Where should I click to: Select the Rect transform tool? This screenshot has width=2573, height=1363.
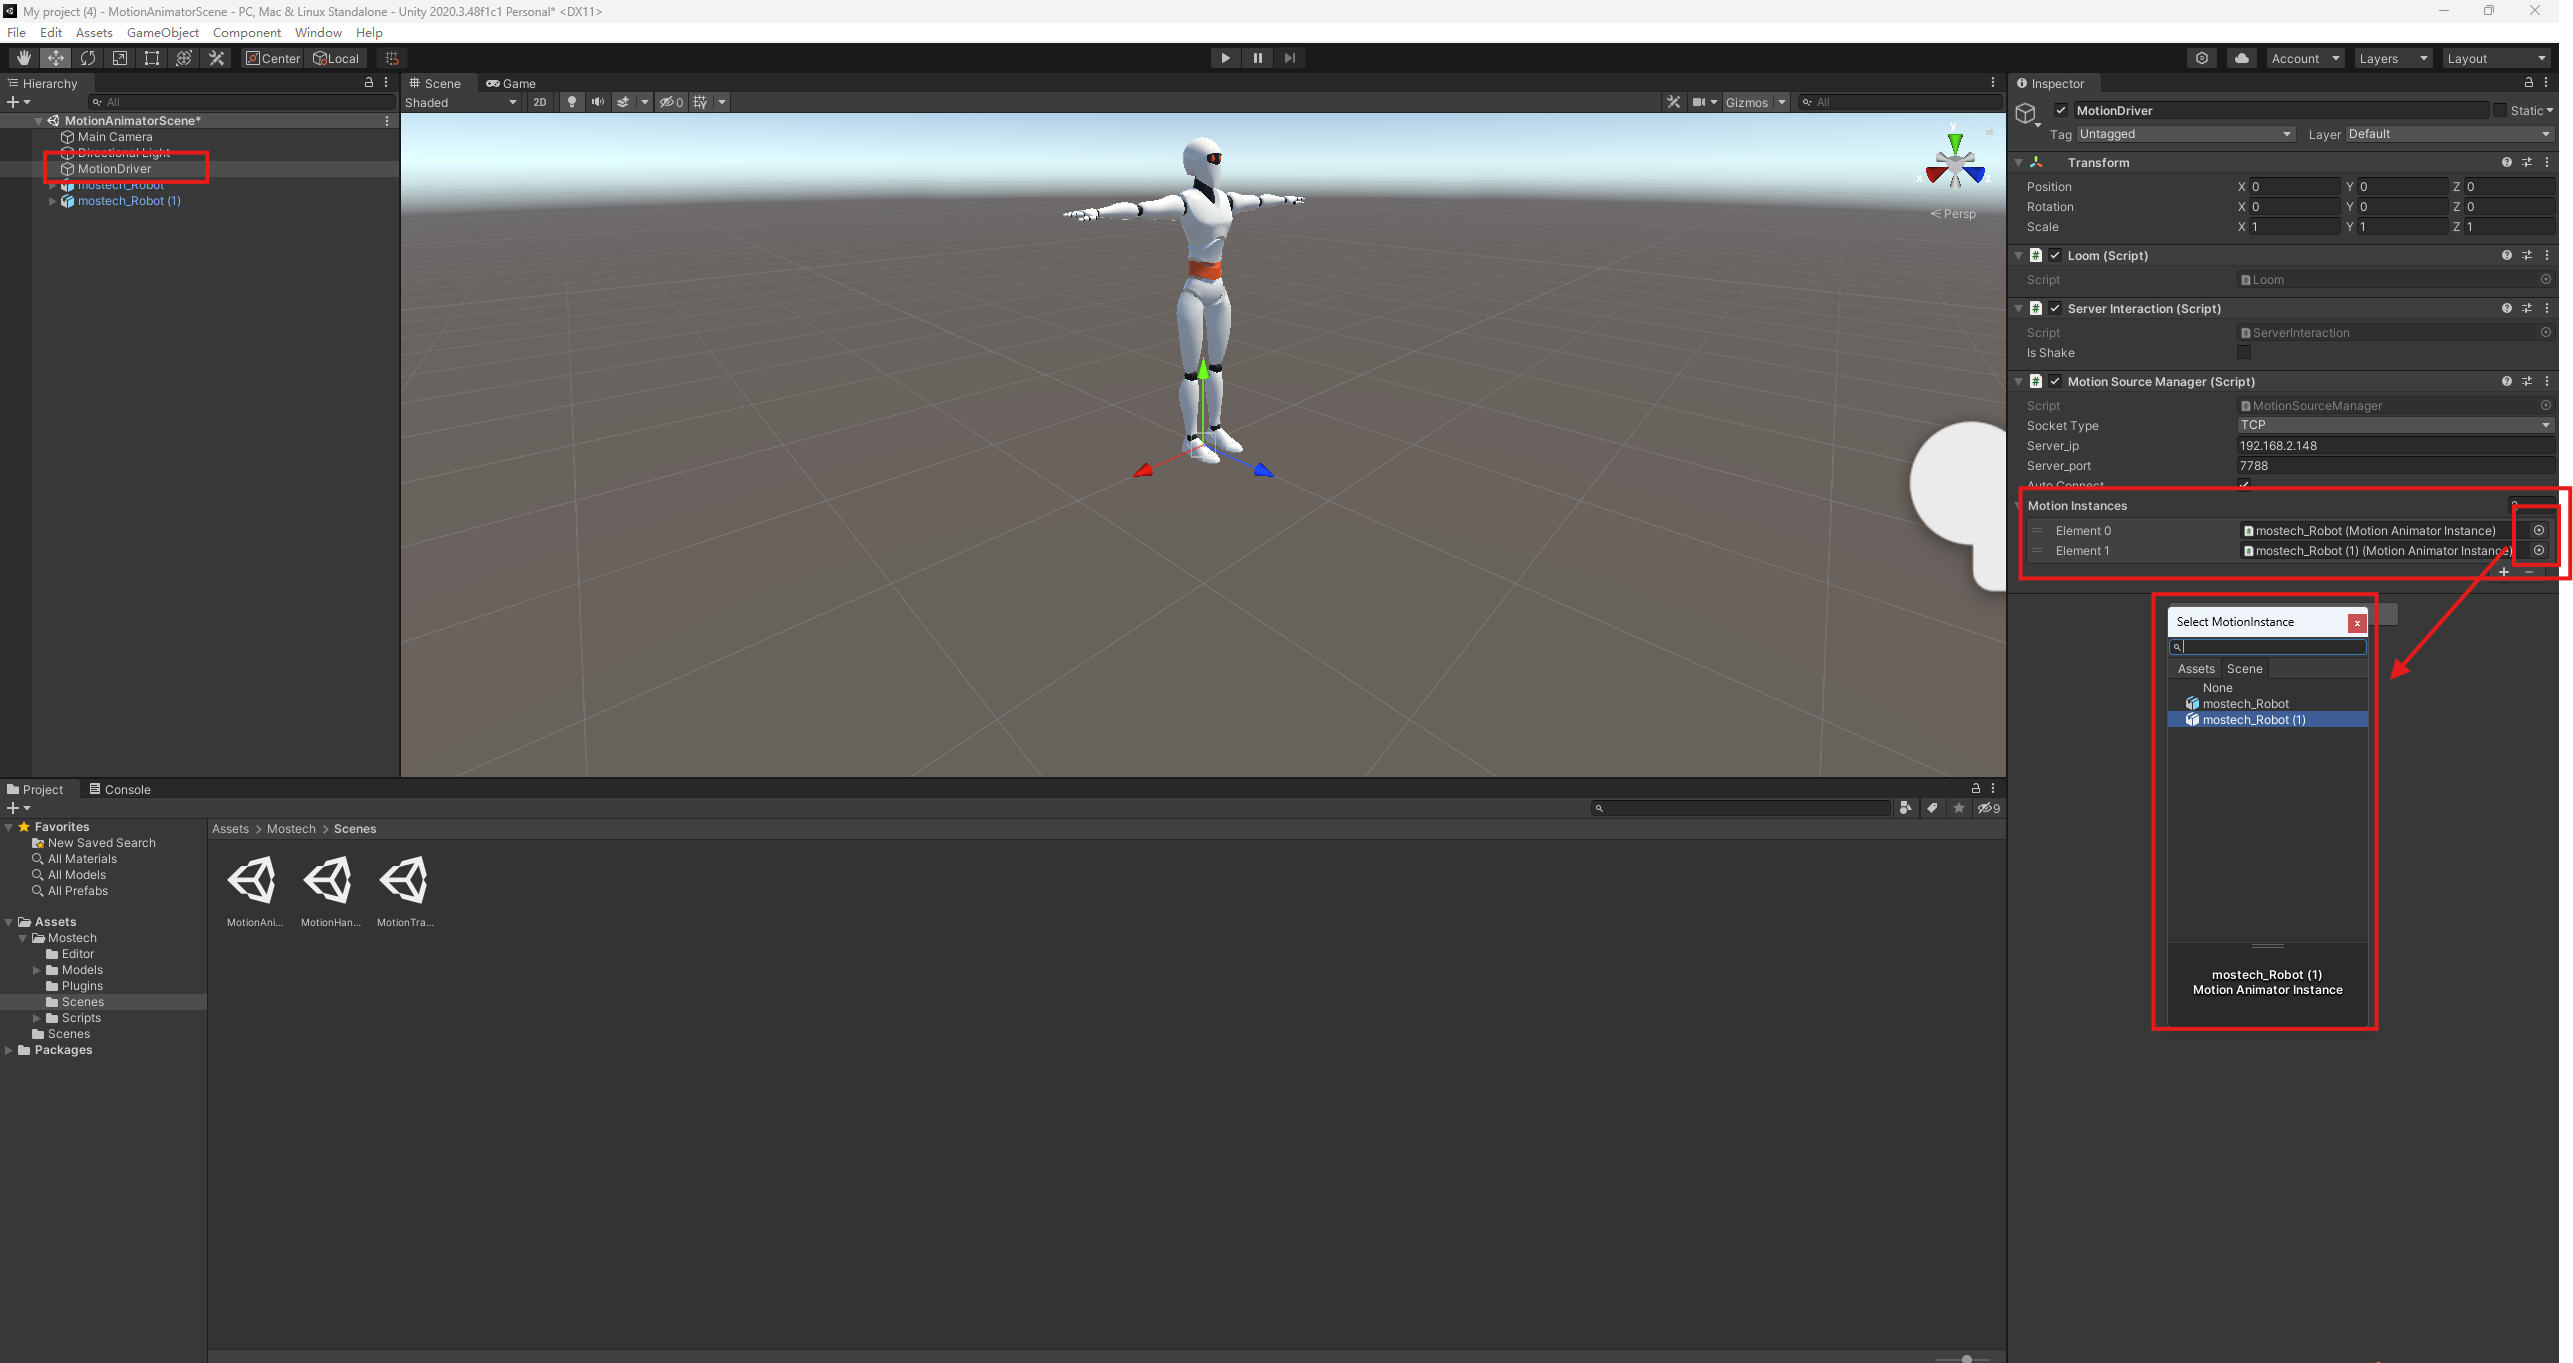coord(152,58)
